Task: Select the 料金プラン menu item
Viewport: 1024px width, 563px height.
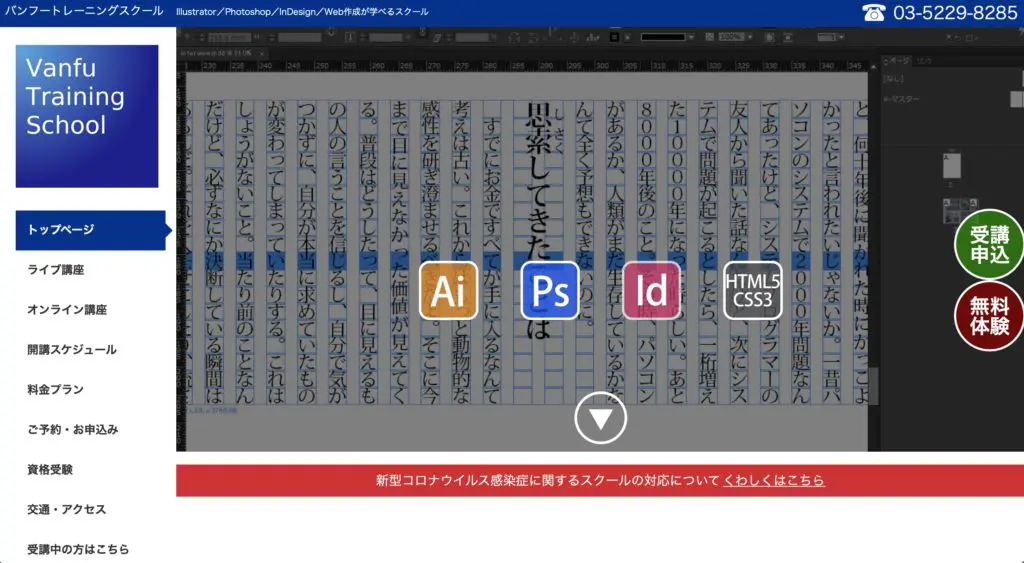Action: [56, 390]
